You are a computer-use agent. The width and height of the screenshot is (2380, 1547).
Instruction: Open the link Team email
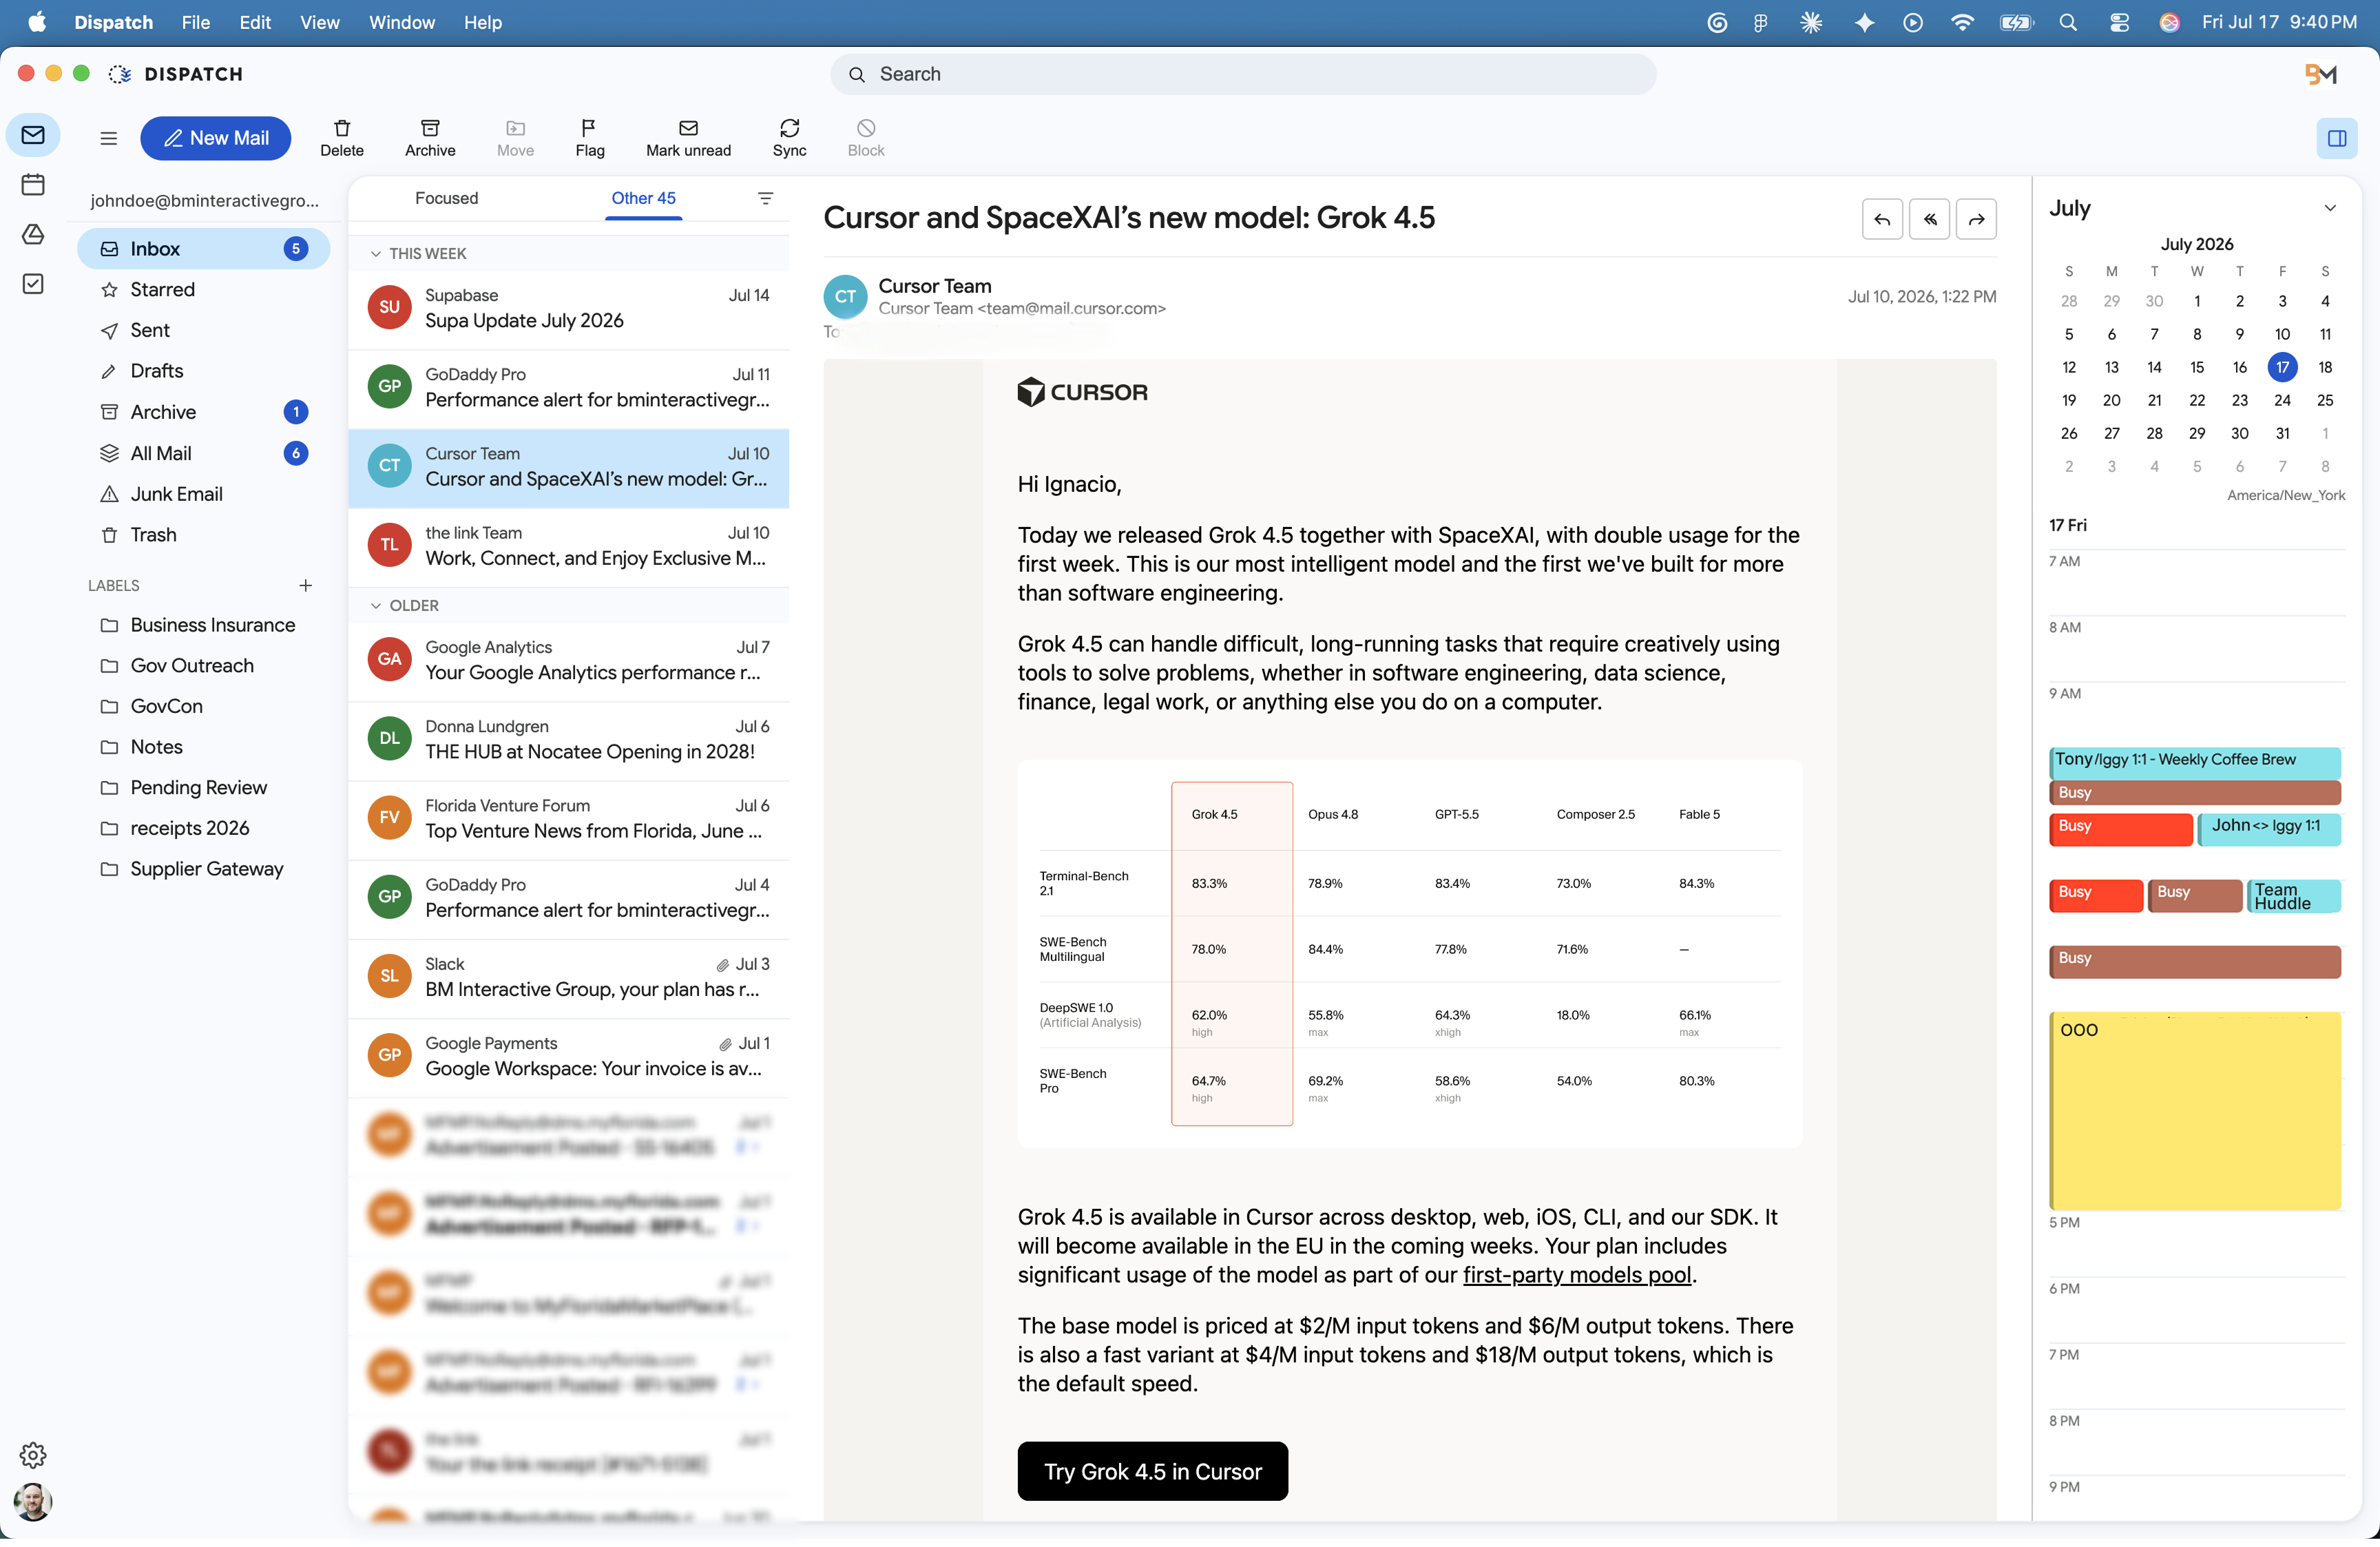tap(568, 547)
